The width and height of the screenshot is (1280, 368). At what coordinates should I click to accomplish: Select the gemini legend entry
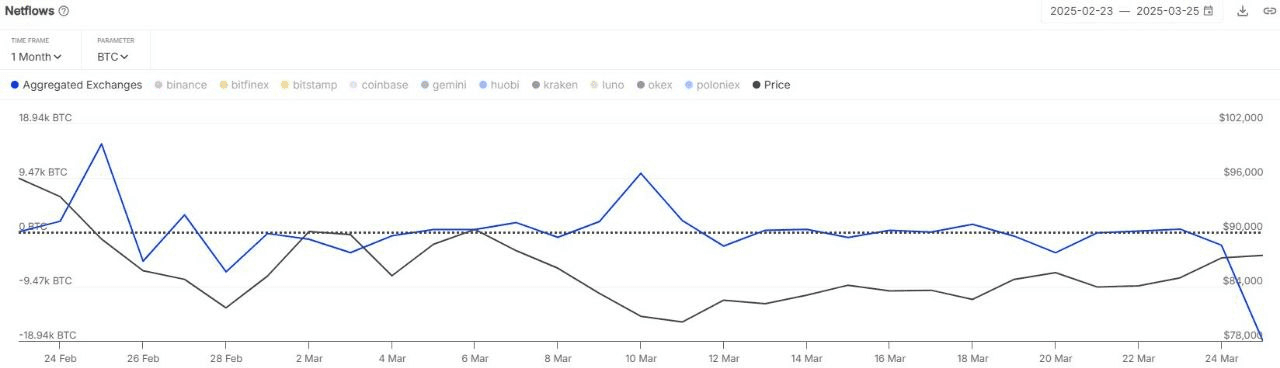point(444,85)
